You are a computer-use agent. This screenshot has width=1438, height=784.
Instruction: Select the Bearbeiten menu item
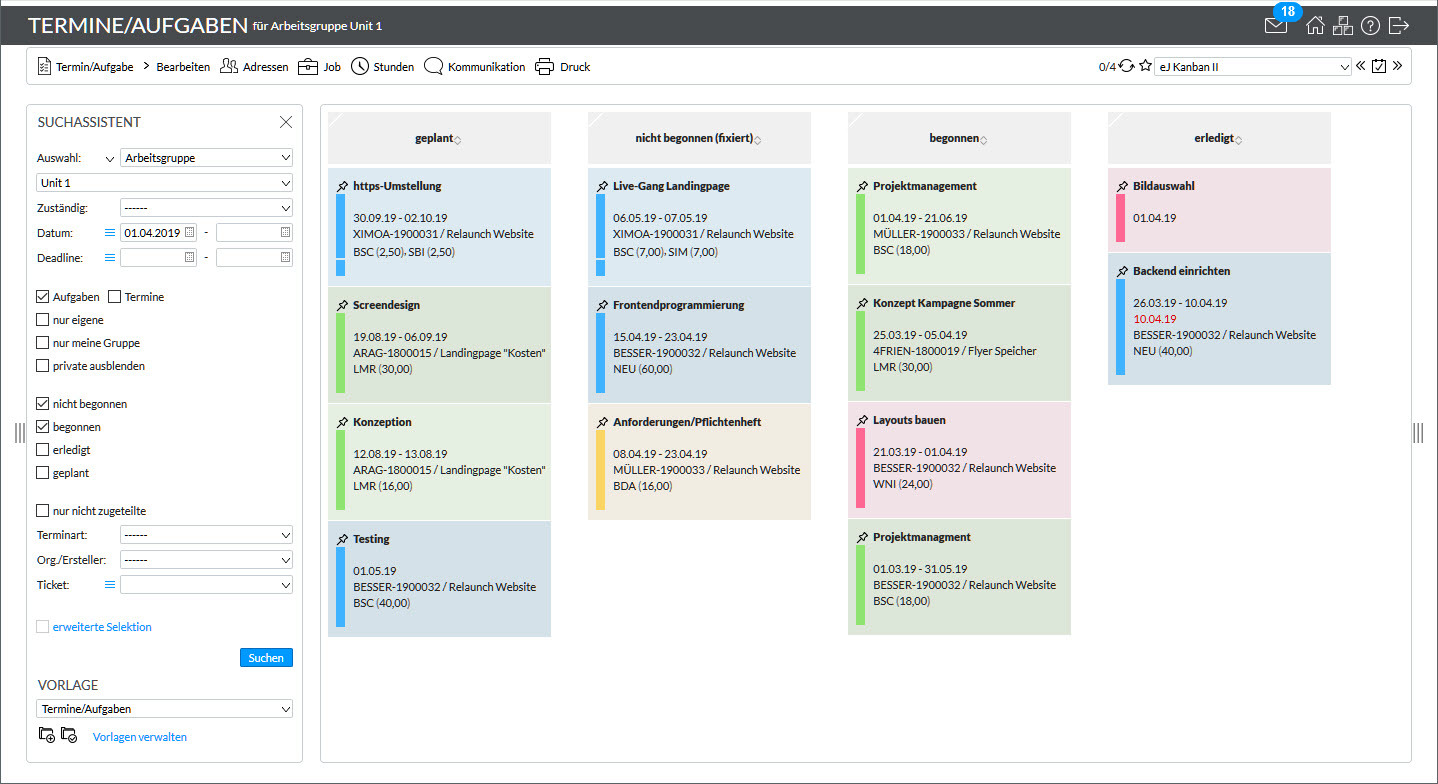(184, 66)
